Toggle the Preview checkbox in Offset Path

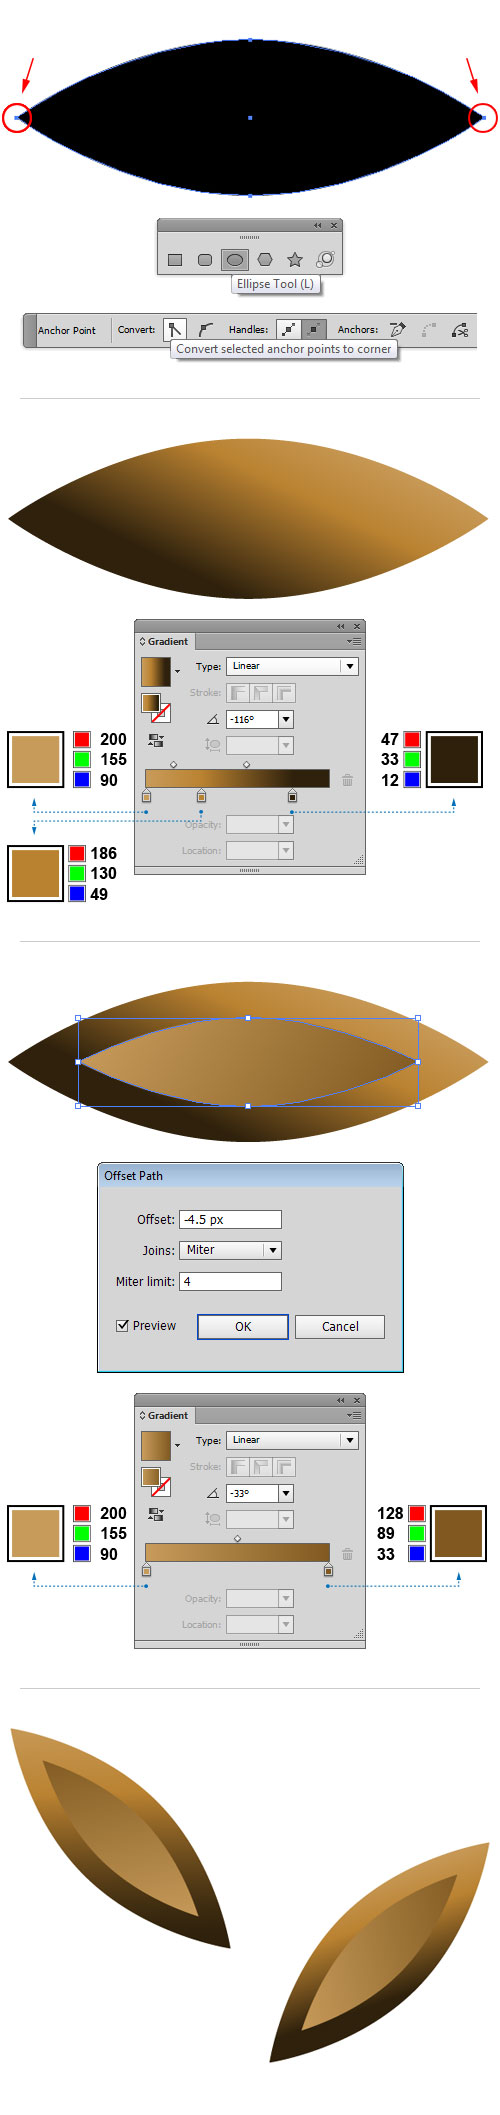click(123, 1325)
